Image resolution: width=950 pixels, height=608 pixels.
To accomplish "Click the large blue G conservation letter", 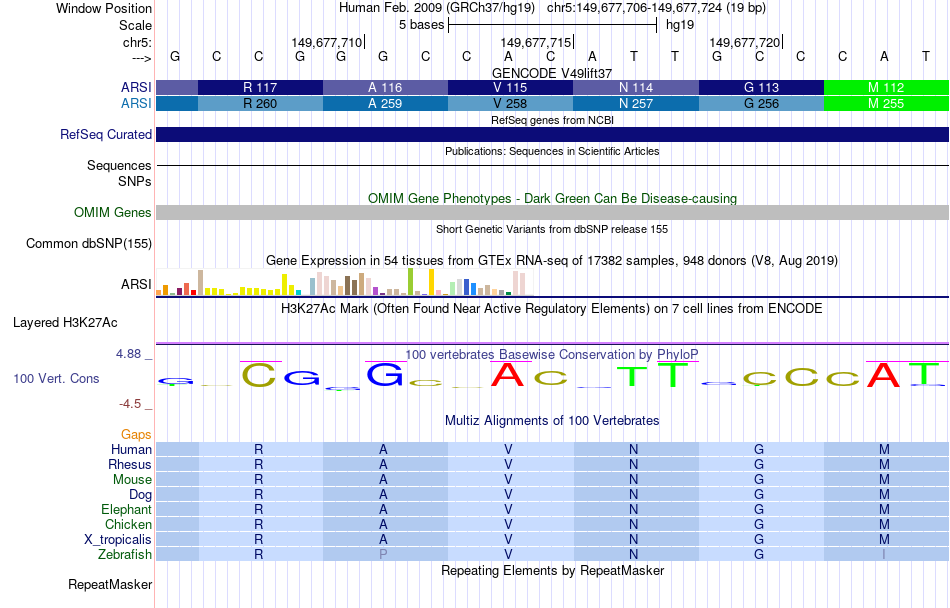I will tap(385, 375).
